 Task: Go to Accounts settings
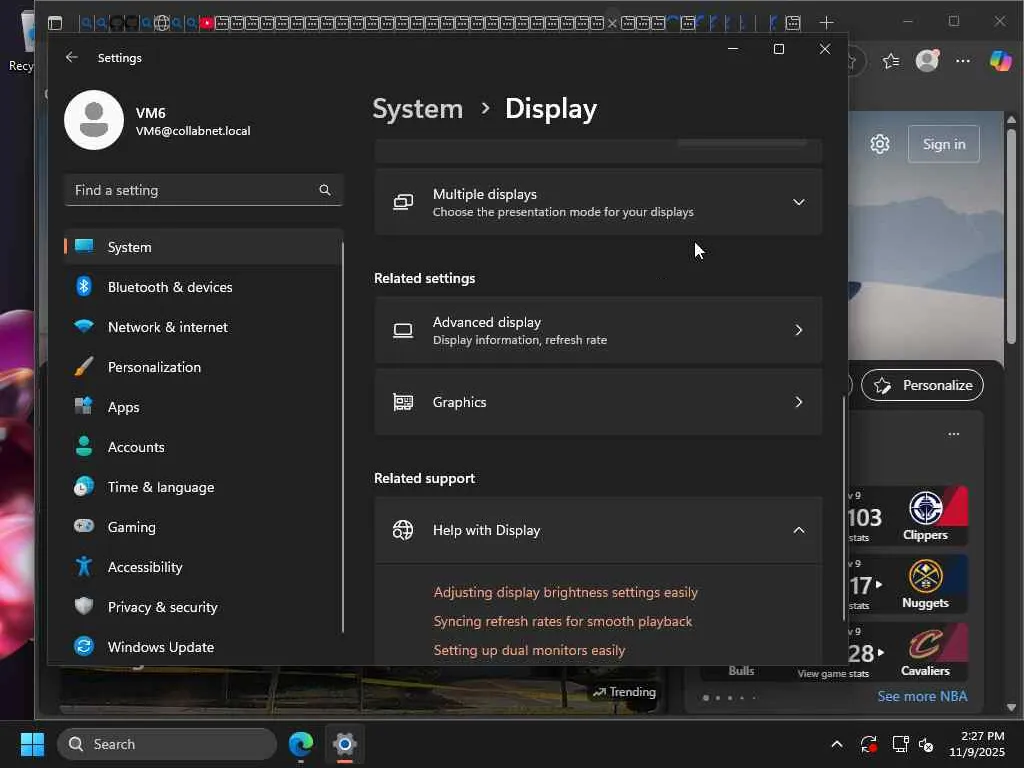tap(136, 447)
